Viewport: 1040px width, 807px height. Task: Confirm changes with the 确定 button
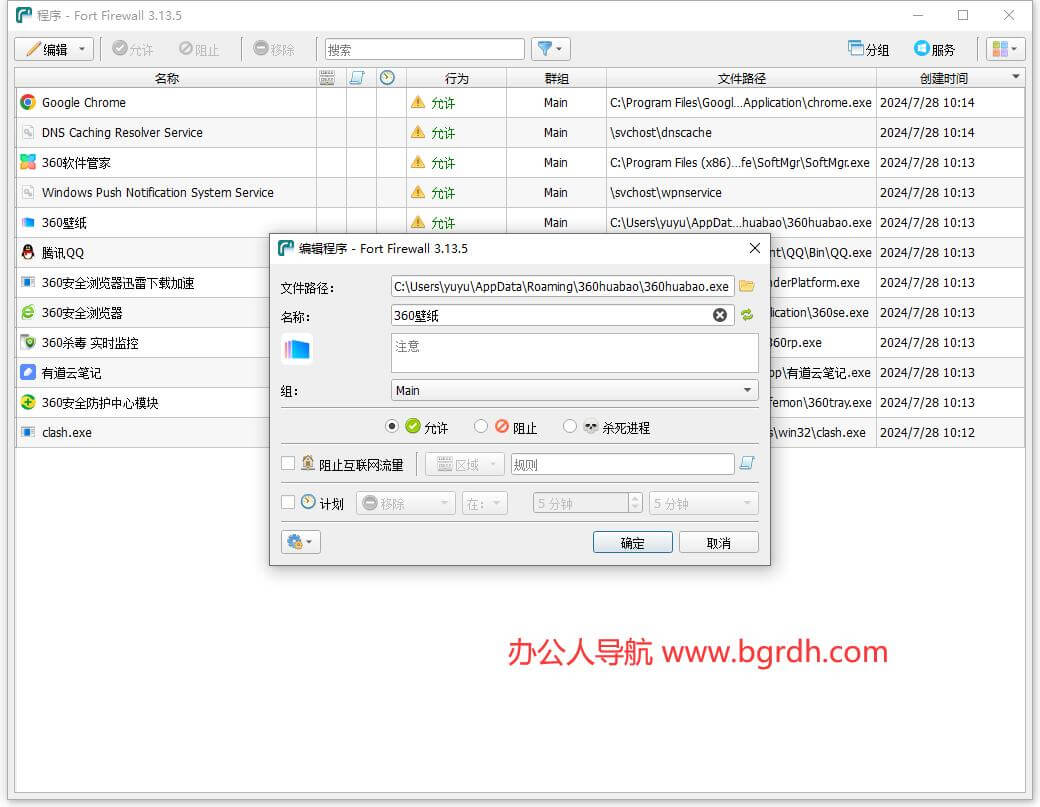632,543
